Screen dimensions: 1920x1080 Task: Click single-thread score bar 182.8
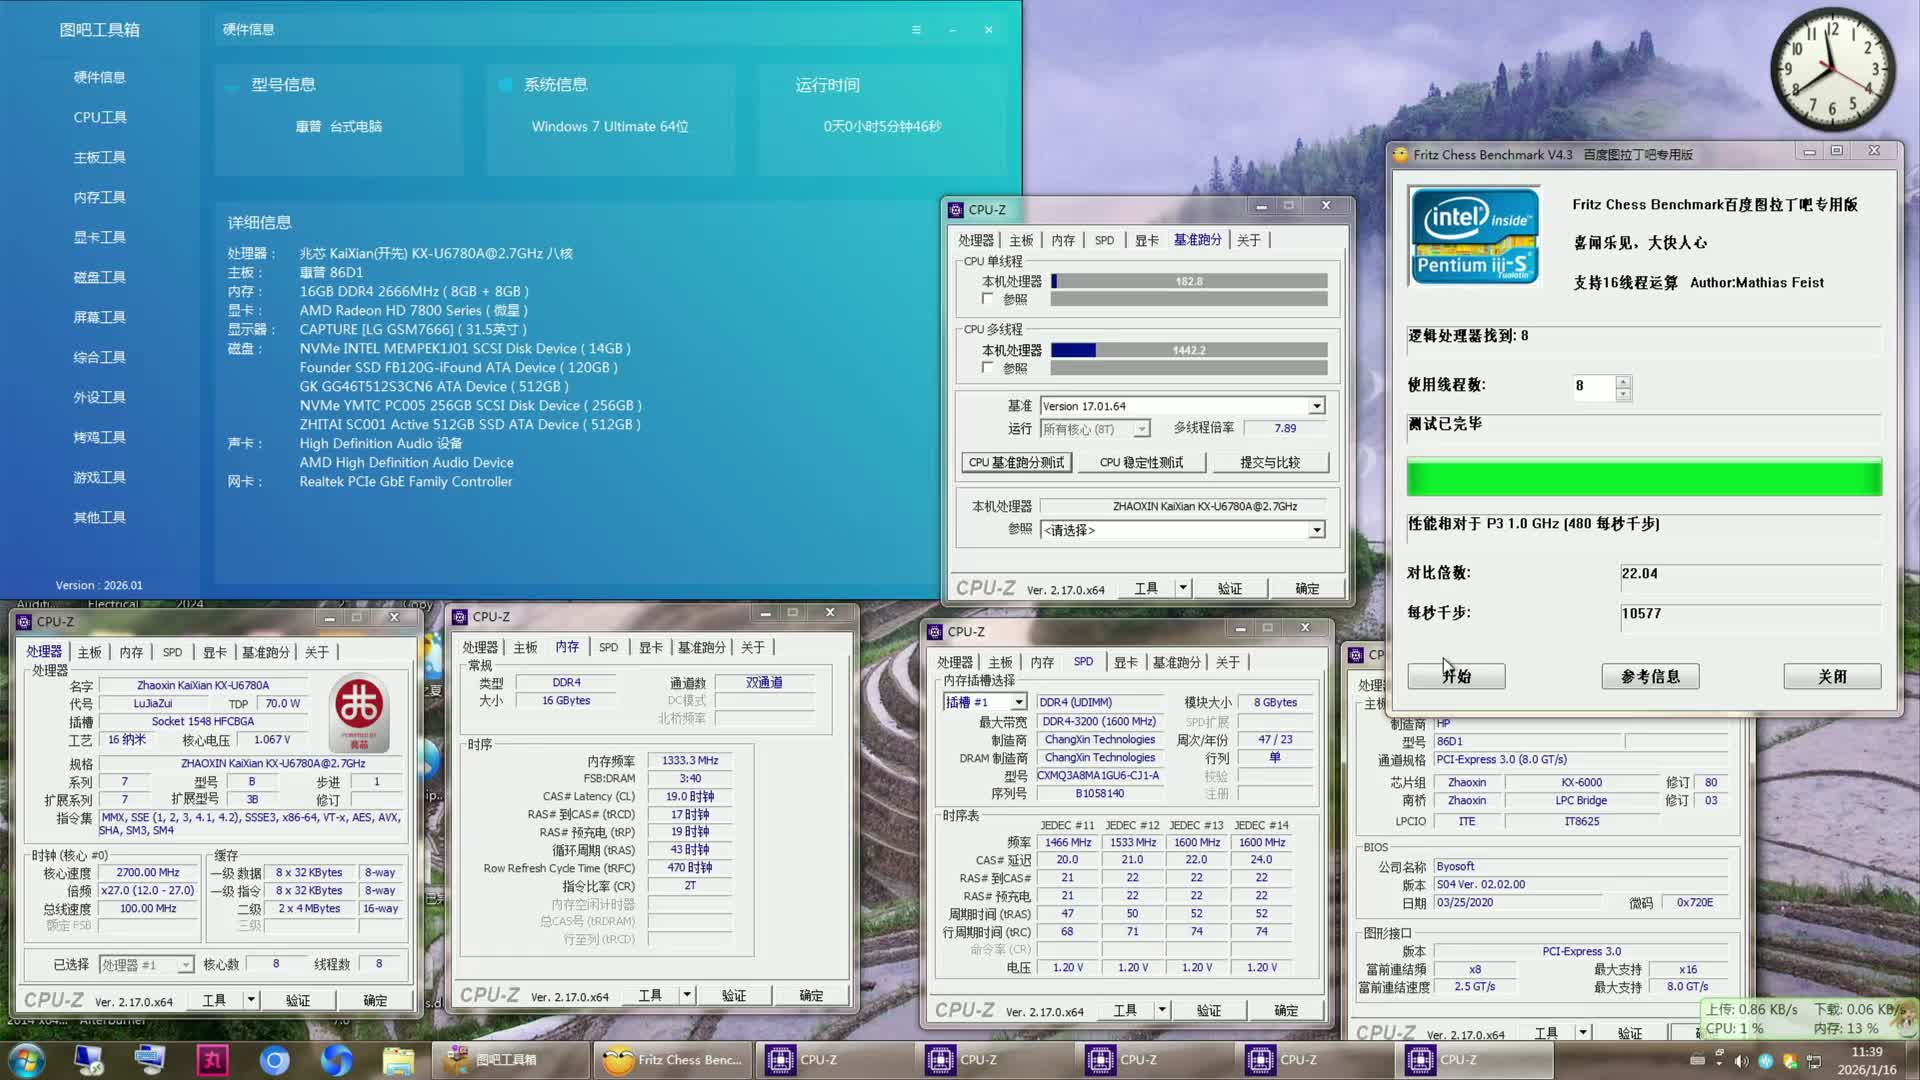pyautogui.click(x=1189, y=281)
